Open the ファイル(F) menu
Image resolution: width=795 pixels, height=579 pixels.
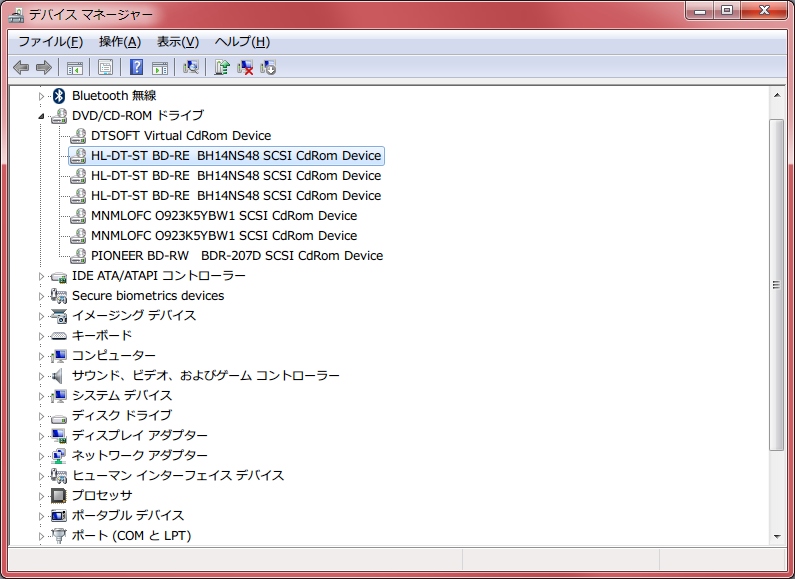[x=50, y=42]
